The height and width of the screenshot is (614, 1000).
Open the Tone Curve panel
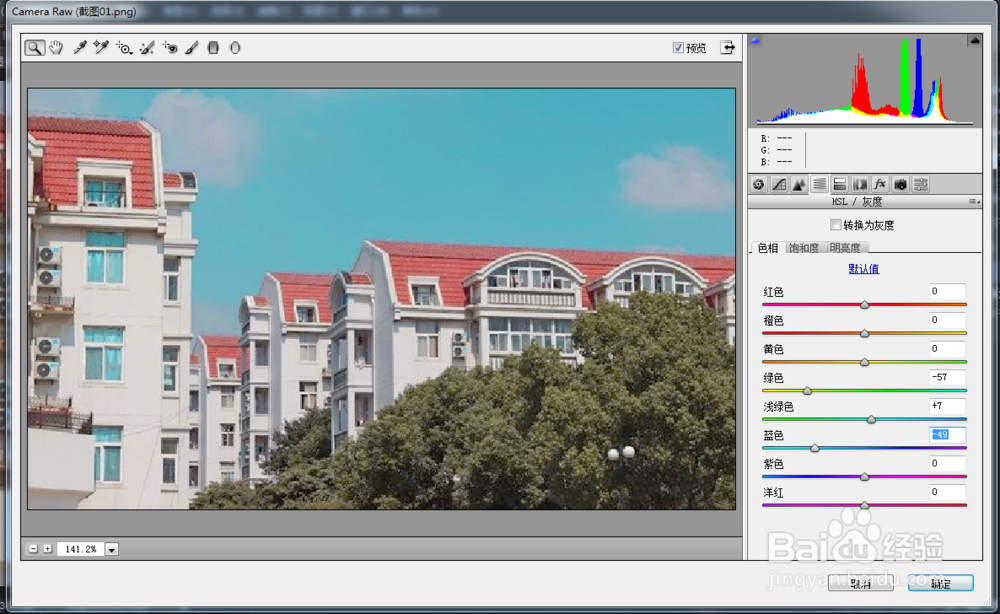pos(779,184)
